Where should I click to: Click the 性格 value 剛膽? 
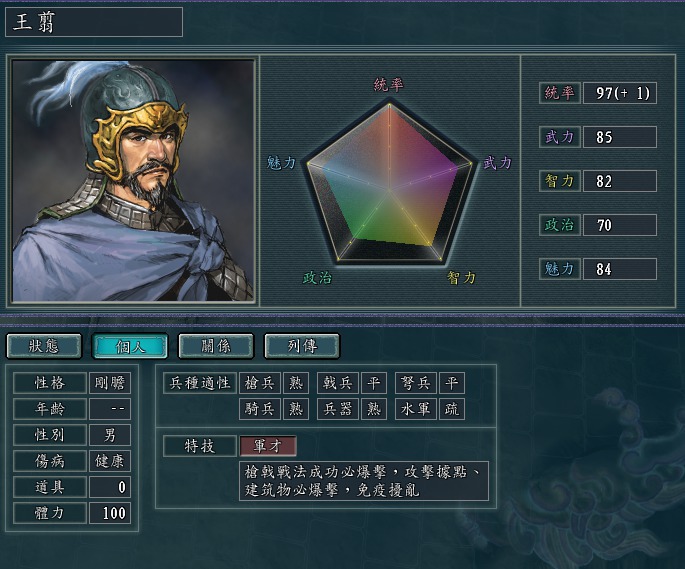(110, 383)
